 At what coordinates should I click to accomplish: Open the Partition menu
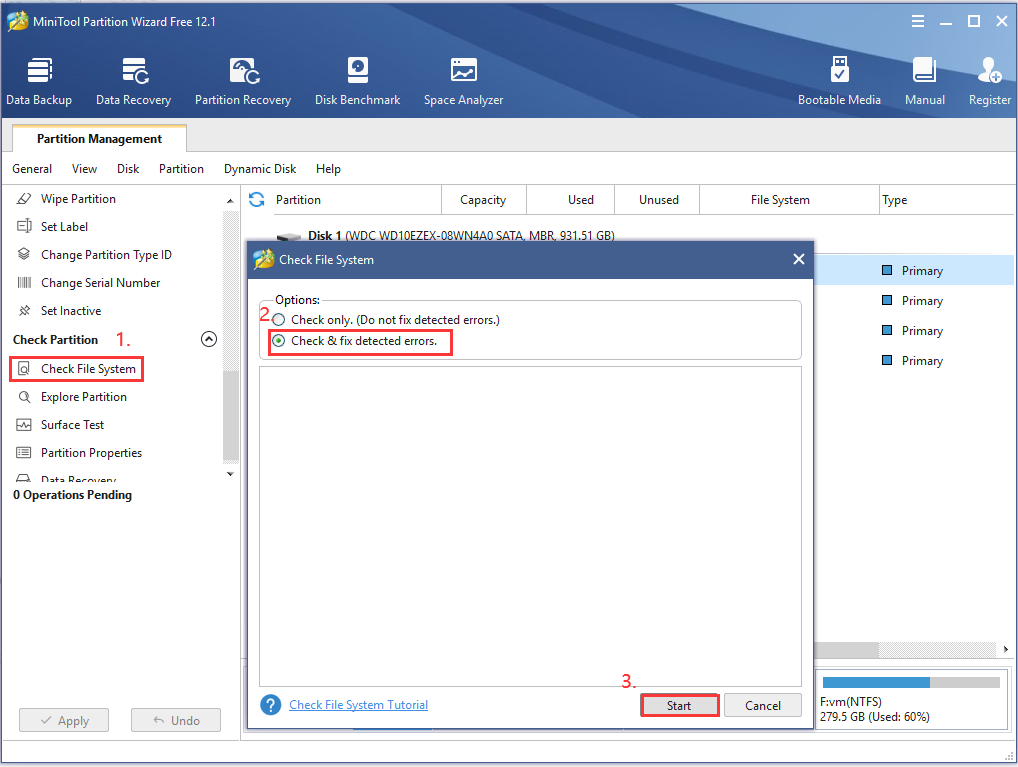(181, 169)
